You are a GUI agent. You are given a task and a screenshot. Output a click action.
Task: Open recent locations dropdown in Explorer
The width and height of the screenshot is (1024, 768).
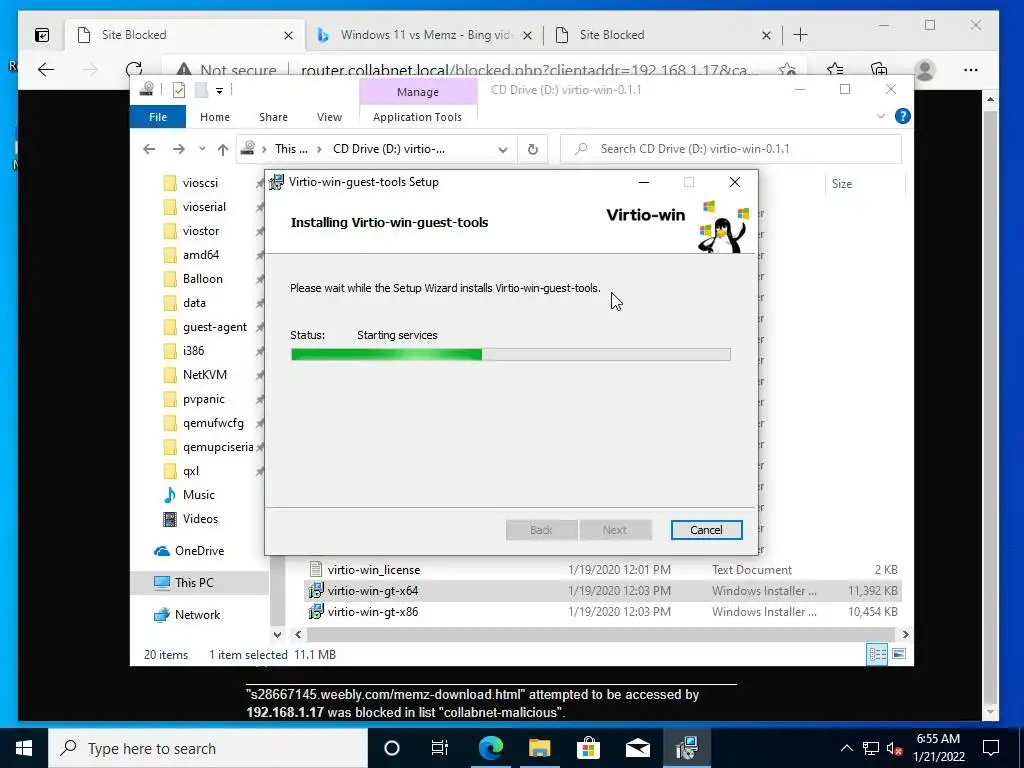coord(202,149)
